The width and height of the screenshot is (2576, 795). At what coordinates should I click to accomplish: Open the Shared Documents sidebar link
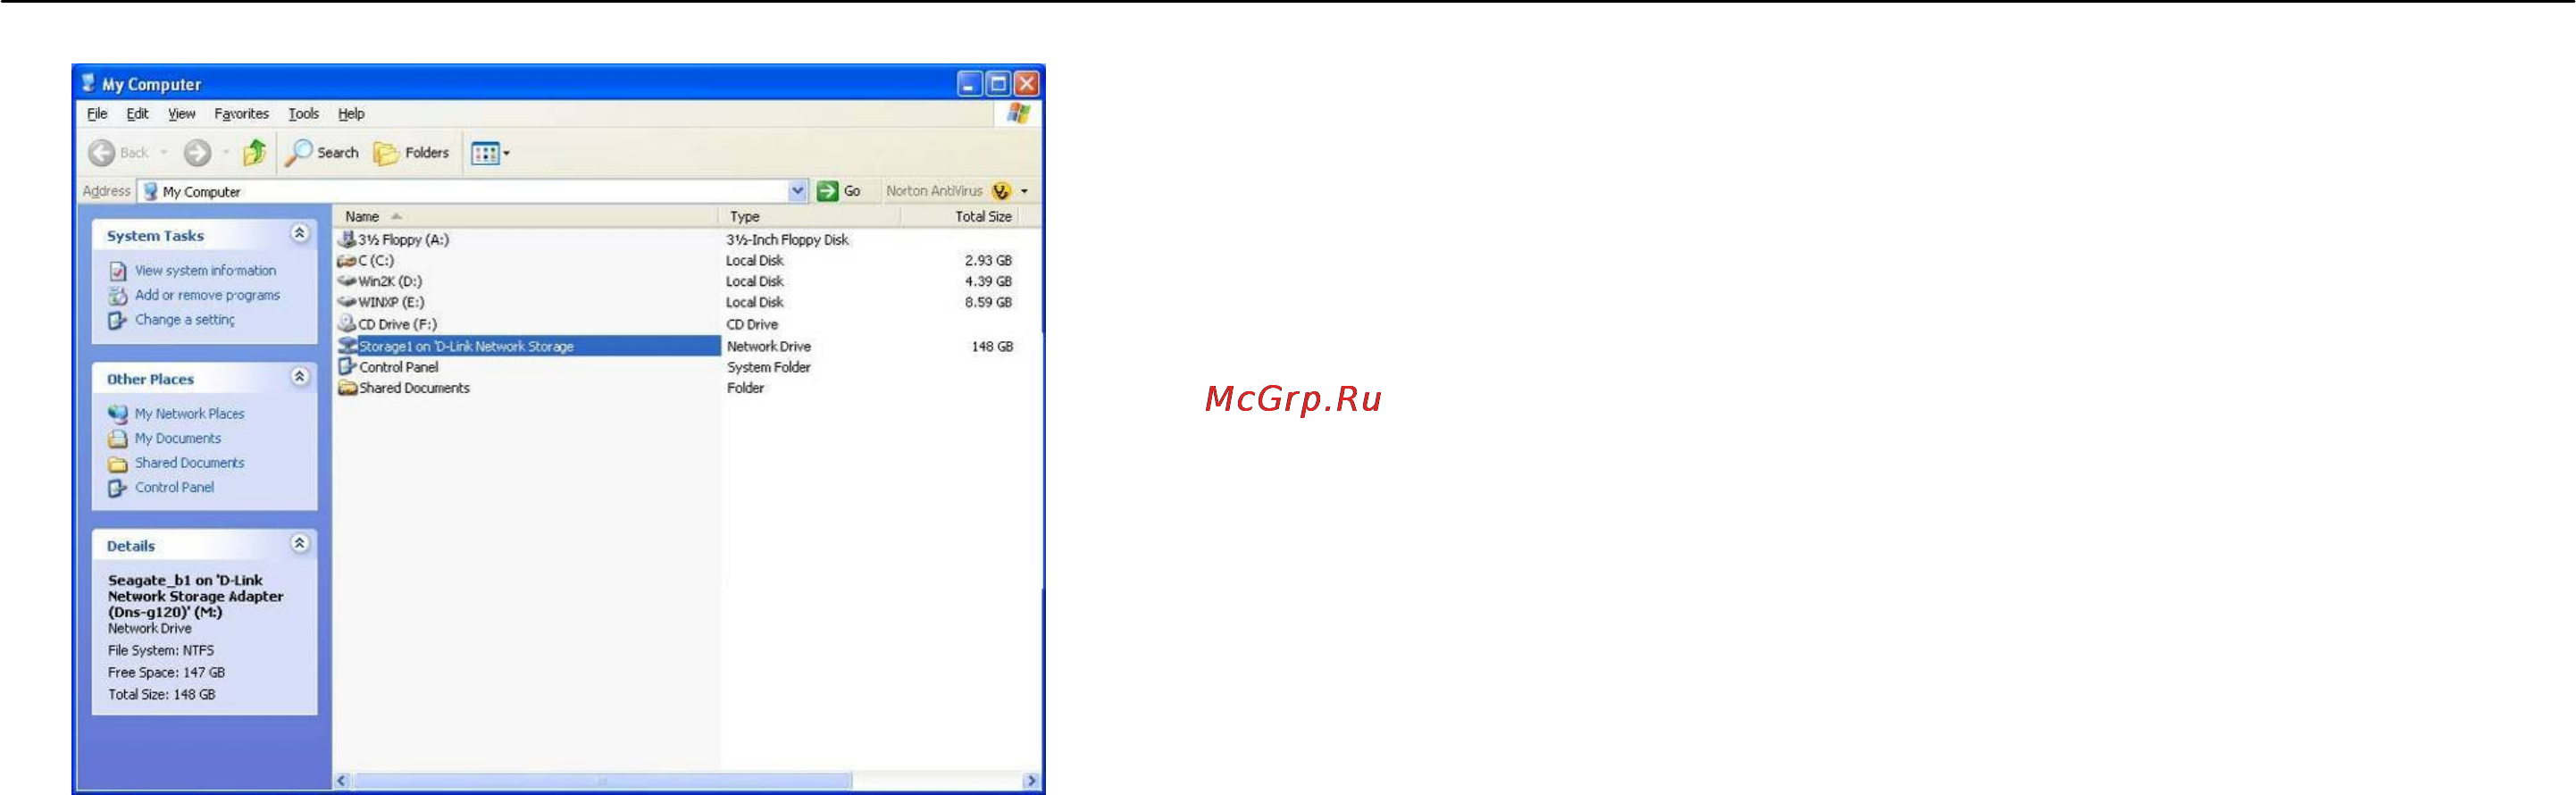pos(189,463)
